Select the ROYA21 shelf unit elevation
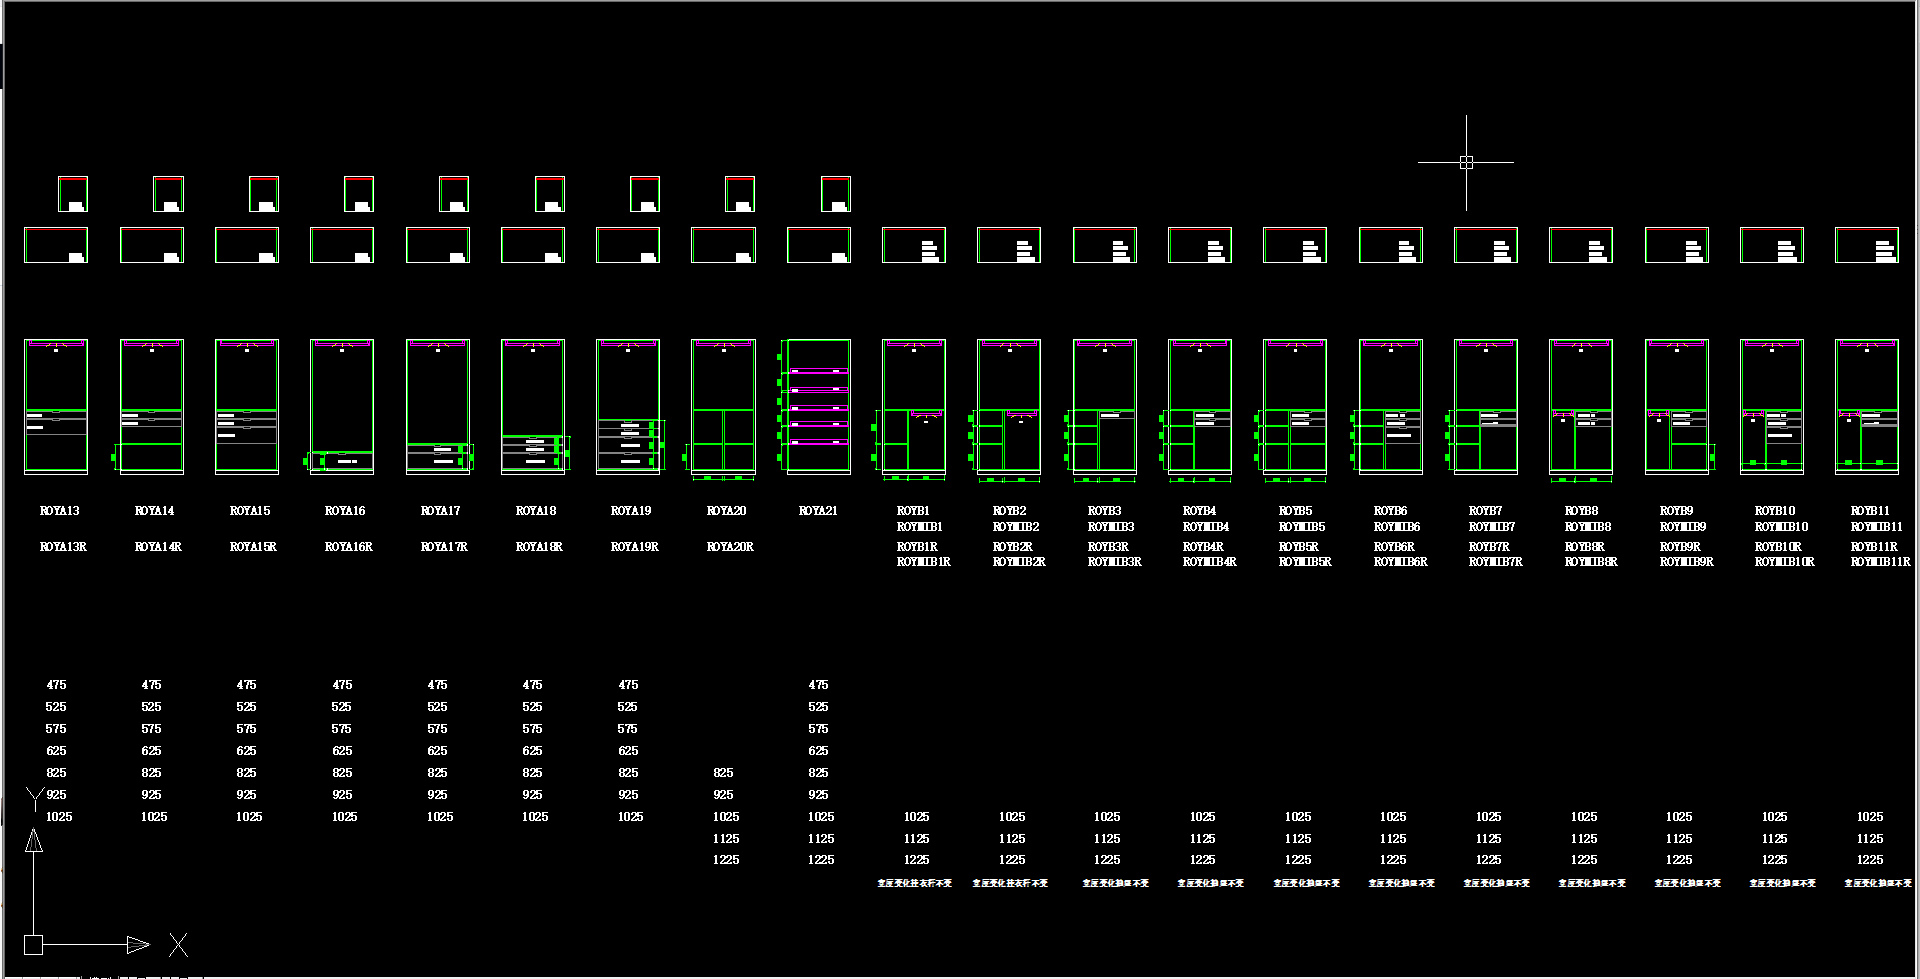Screen dimensions: 1920x979 tap(818, 406)
